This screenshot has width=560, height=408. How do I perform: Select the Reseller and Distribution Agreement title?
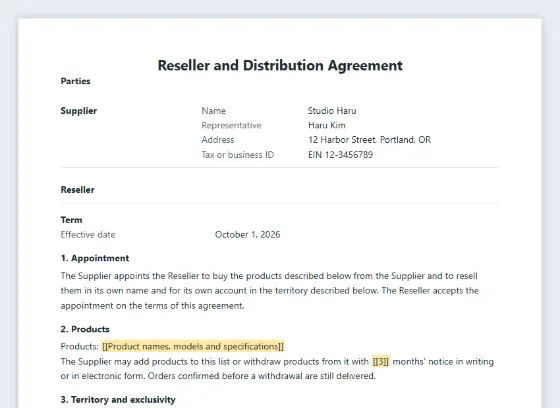tap(280, 65)
